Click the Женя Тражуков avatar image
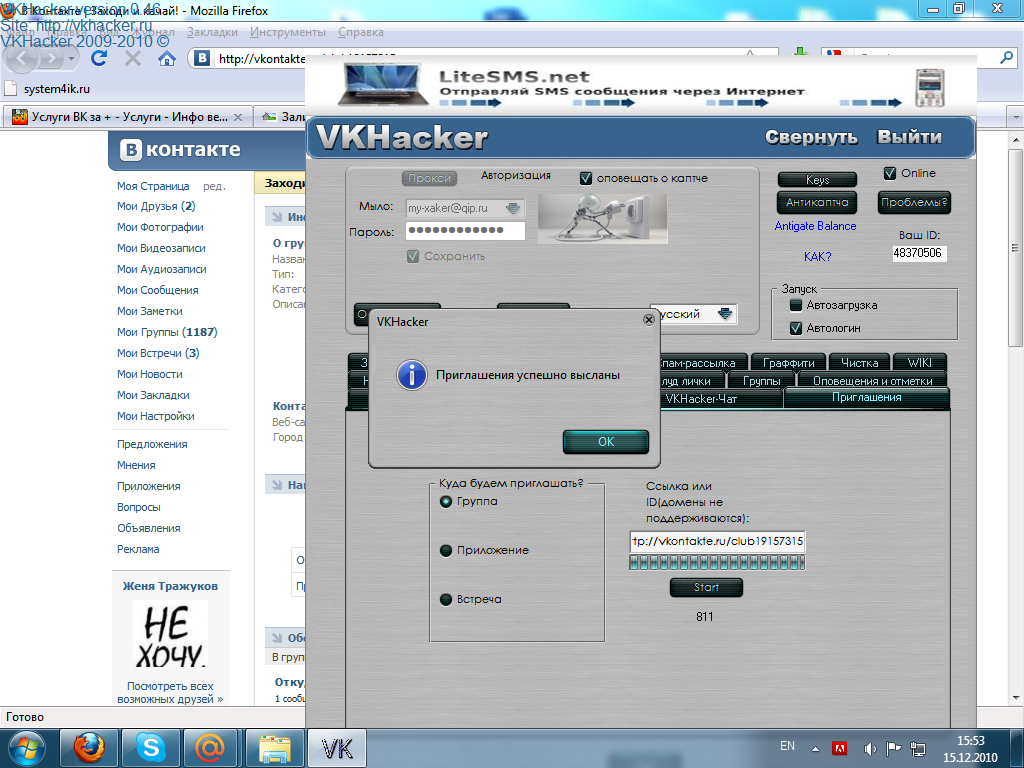The image size is (1024, 768). (170, 635)
